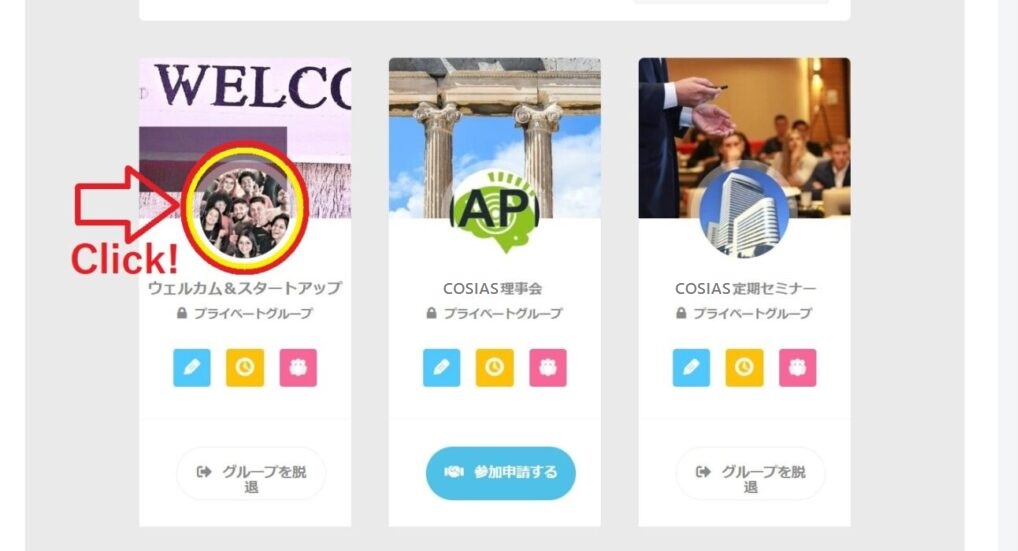Click yellow clock icon under COSIAS理事会
This screenshot has width=1018, height=551.
click(x=495, y=368)
